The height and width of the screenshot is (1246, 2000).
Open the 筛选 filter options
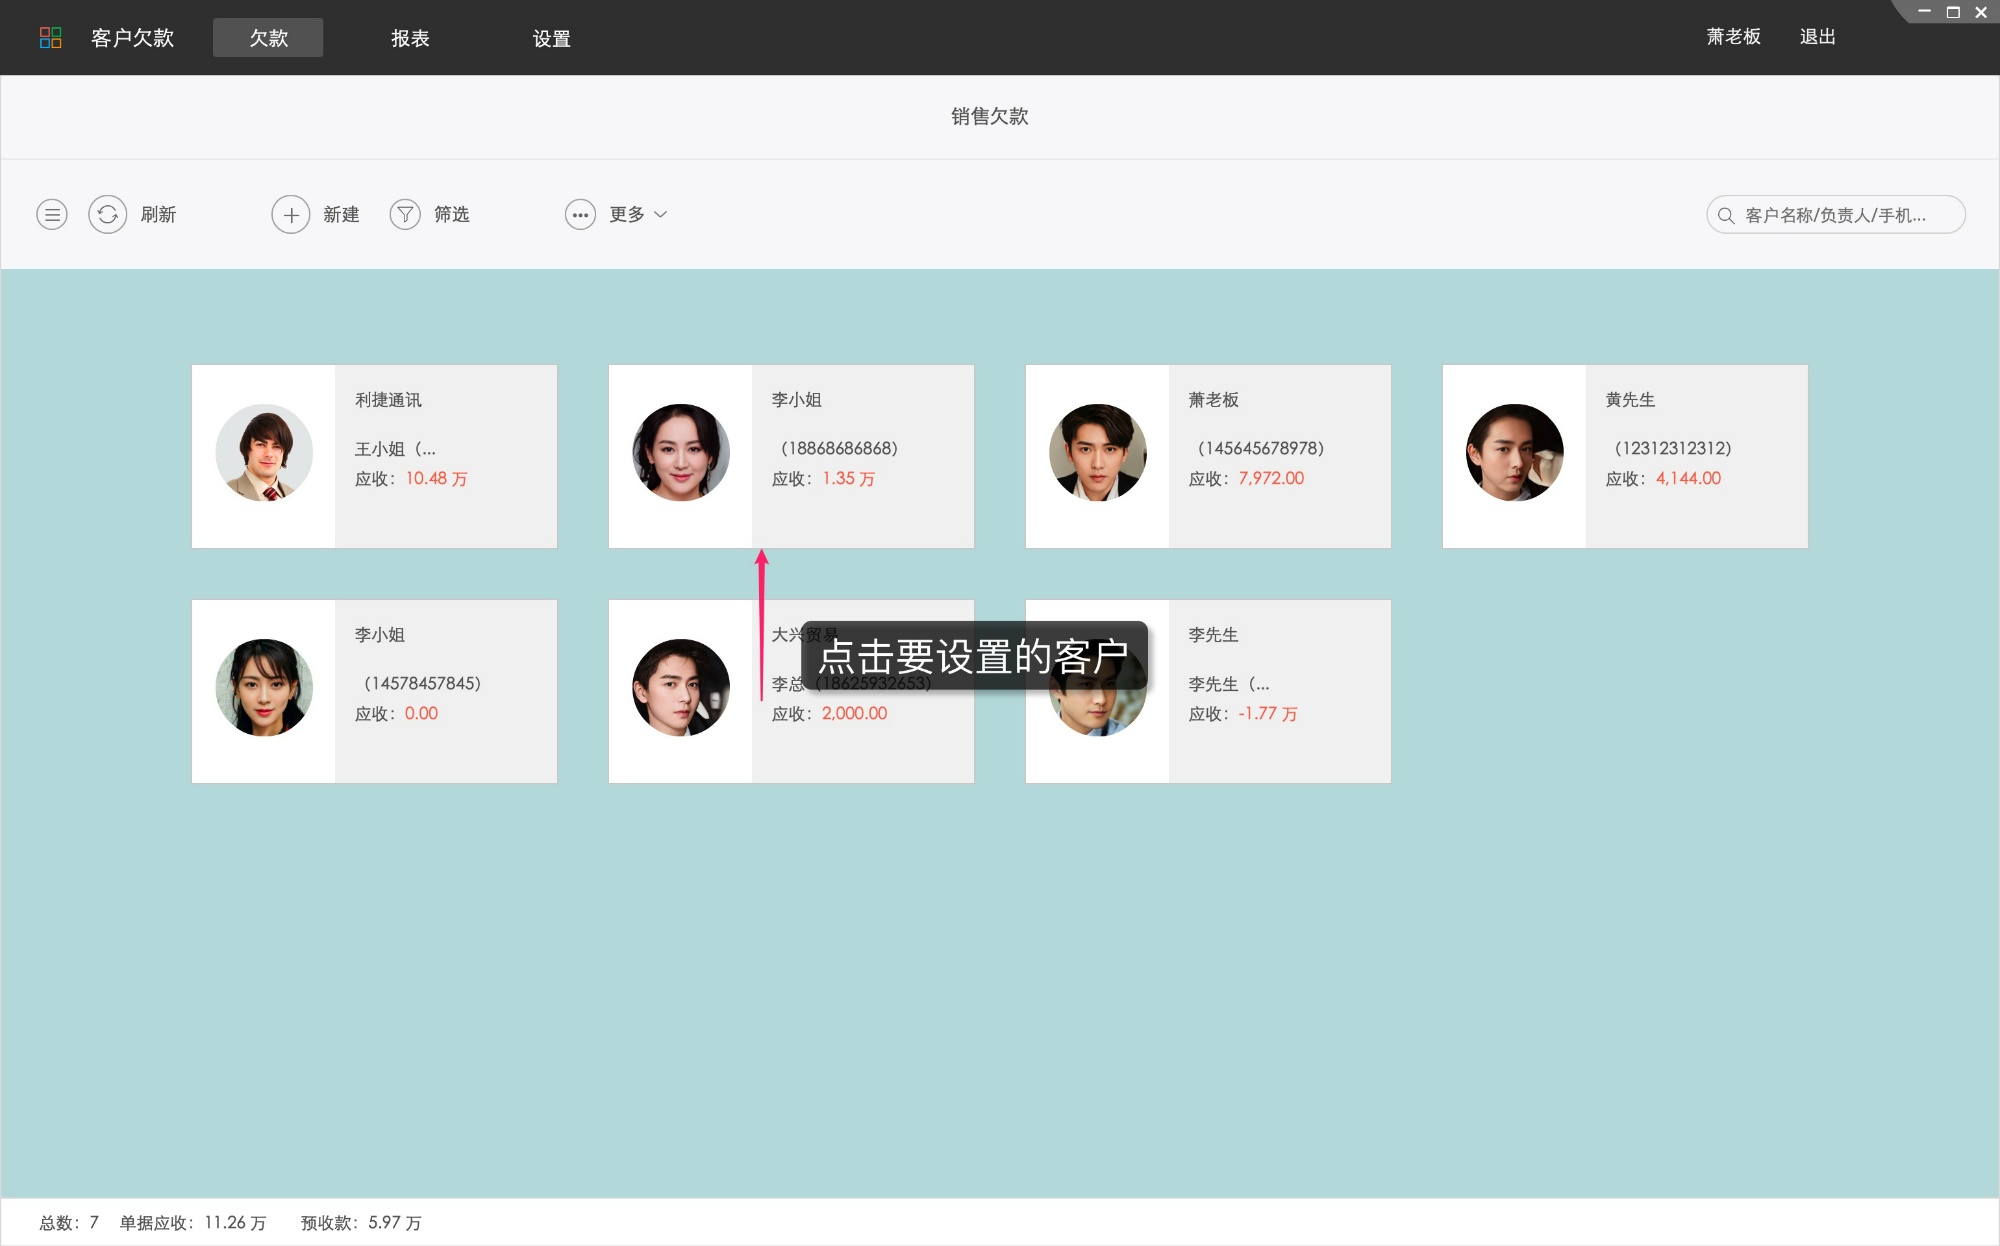click(x=450, y=214)
